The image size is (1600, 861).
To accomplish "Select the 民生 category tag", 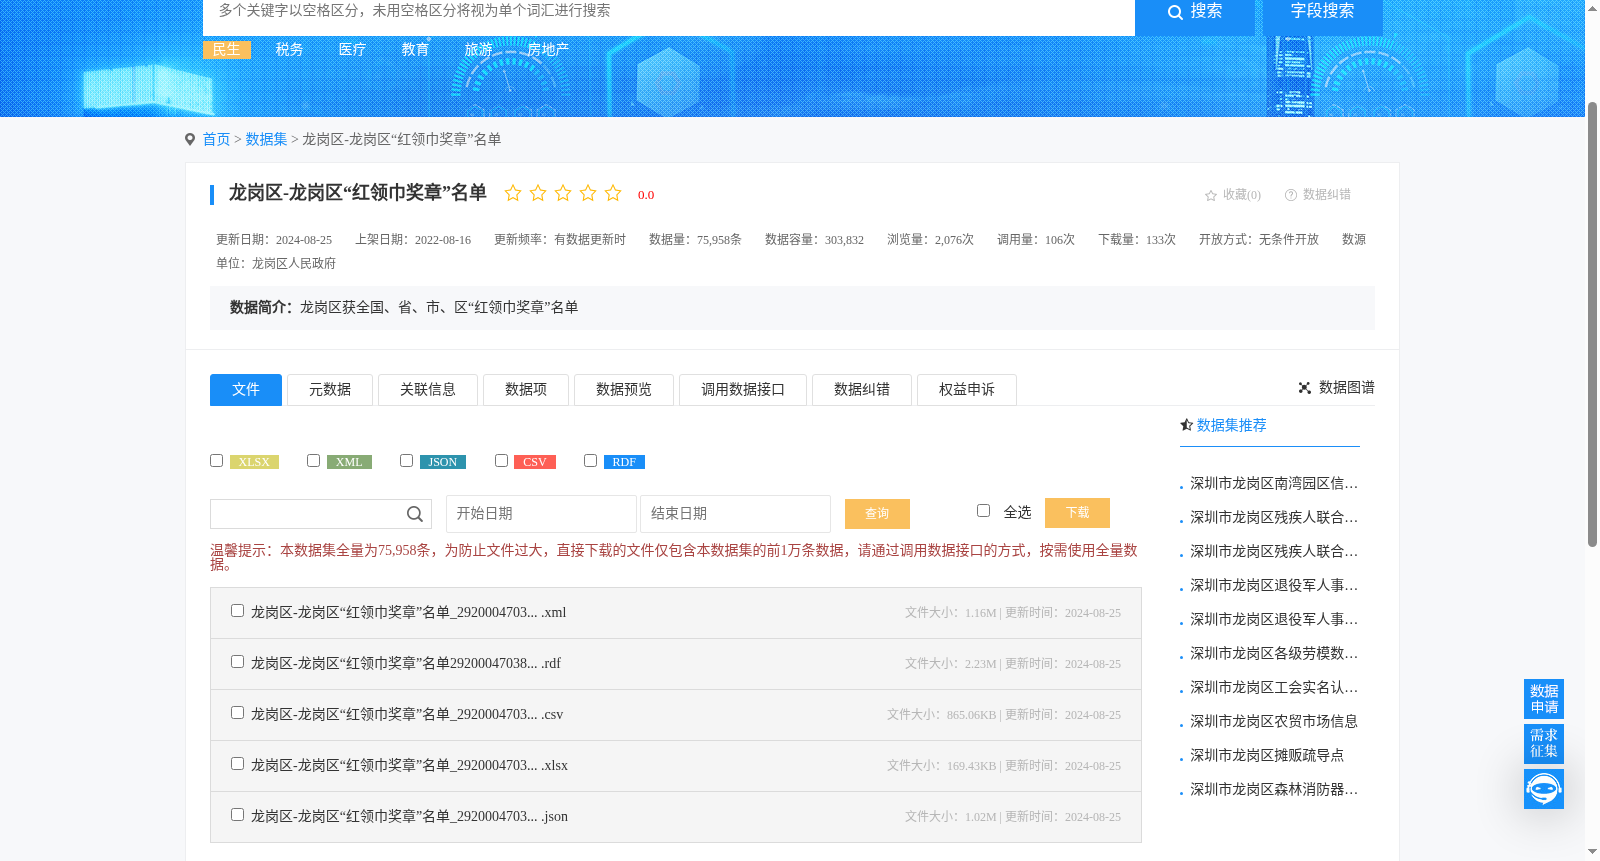I will (x=227, y=50).
